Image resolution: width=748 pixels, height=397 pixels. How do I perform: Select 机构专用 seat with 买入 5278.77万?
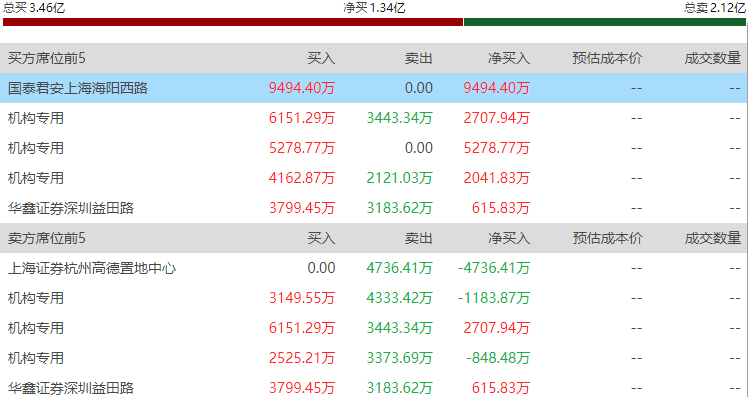[36, 148]
